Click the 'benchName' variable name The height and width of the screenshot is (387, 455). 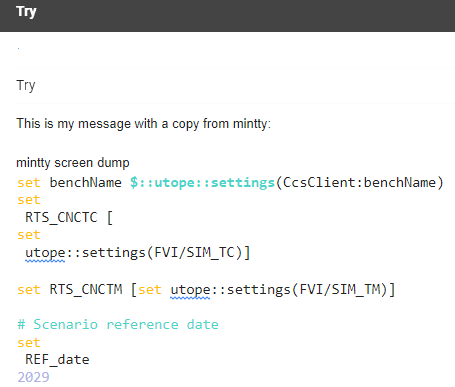pyautogui.click(x=86, y=182)
